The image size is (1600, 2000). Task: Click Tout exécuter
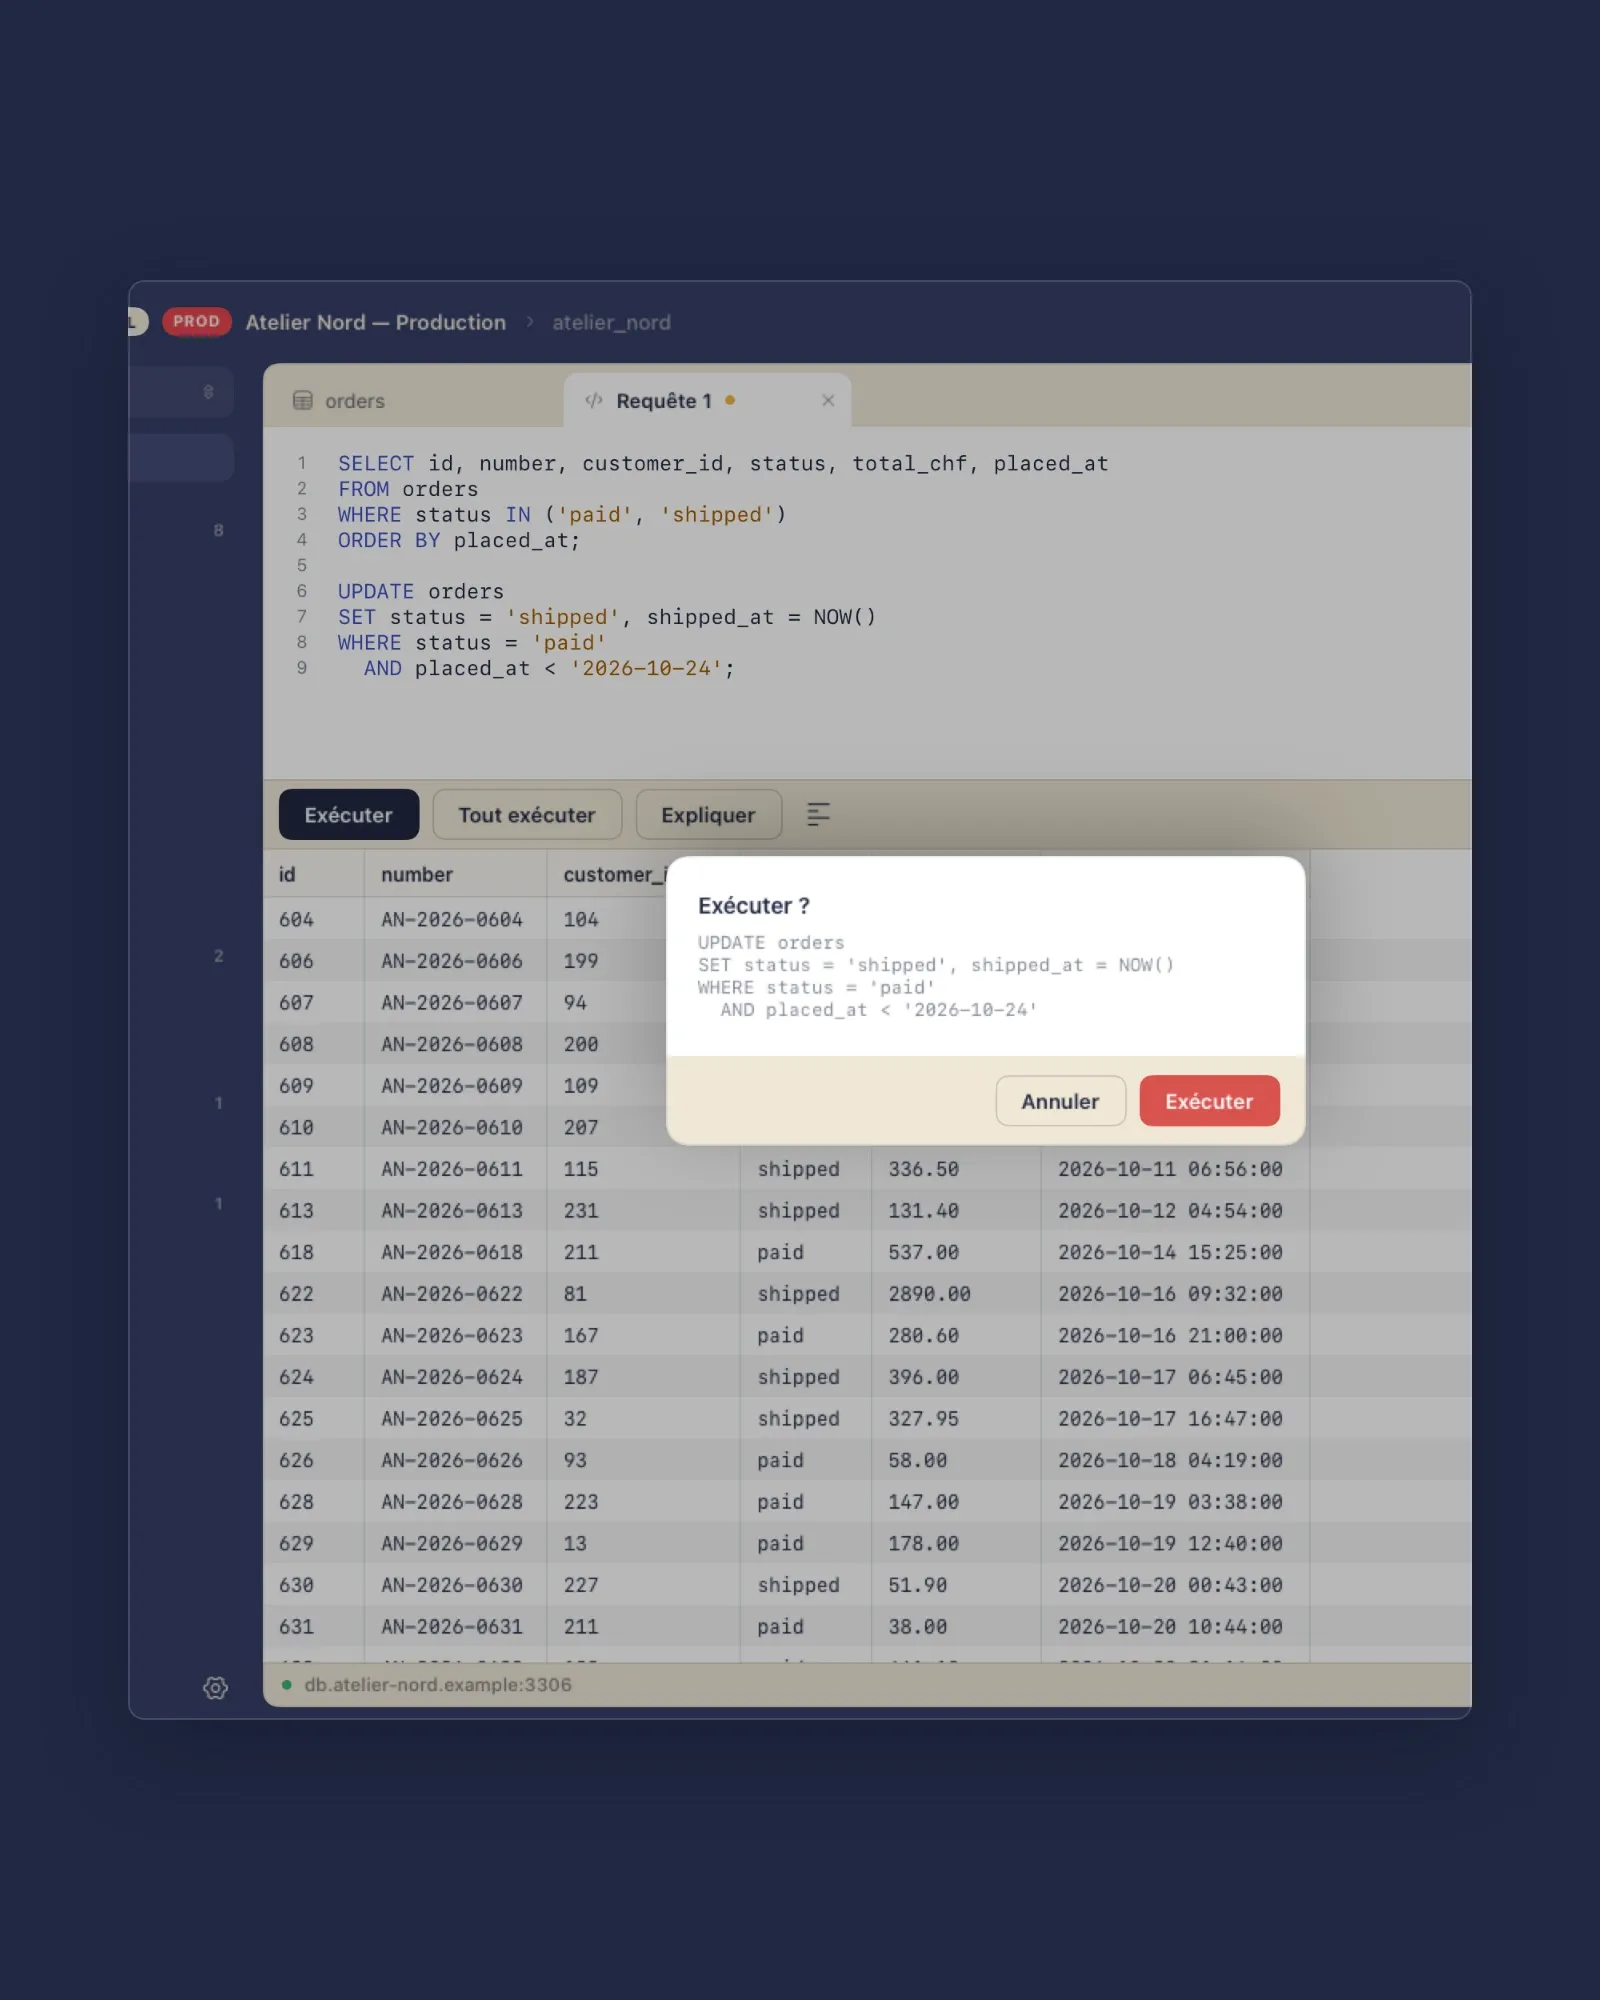527,815
